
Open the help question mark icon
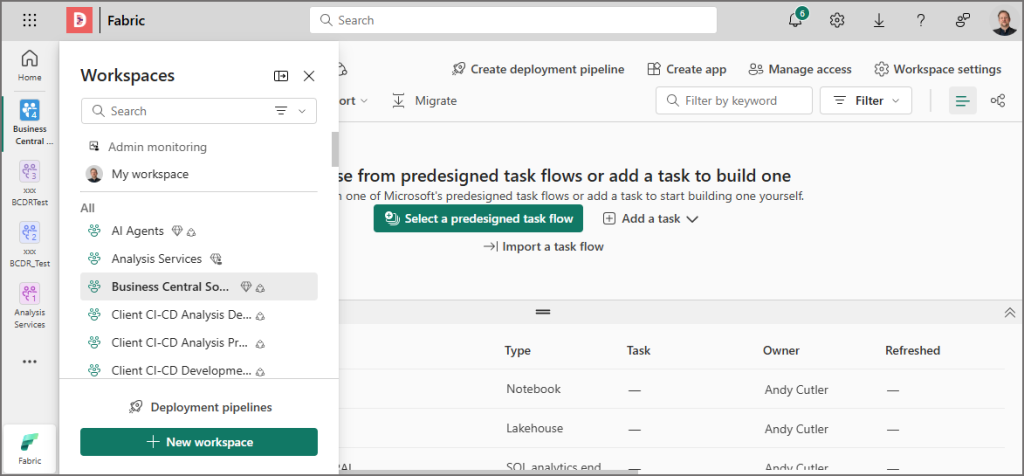pyautogui.click(x=920, y=20)
